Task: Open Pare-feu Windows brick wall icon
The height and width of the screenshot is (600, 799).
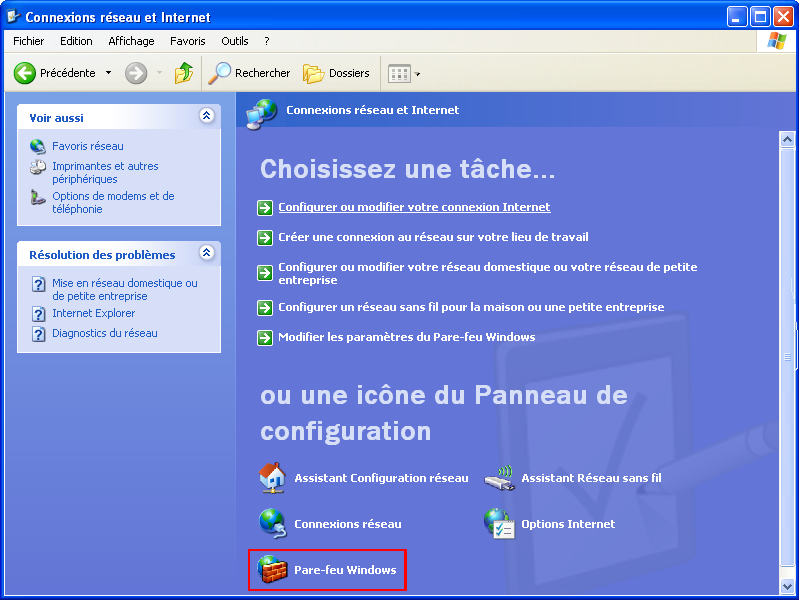Action: [272, 569]
